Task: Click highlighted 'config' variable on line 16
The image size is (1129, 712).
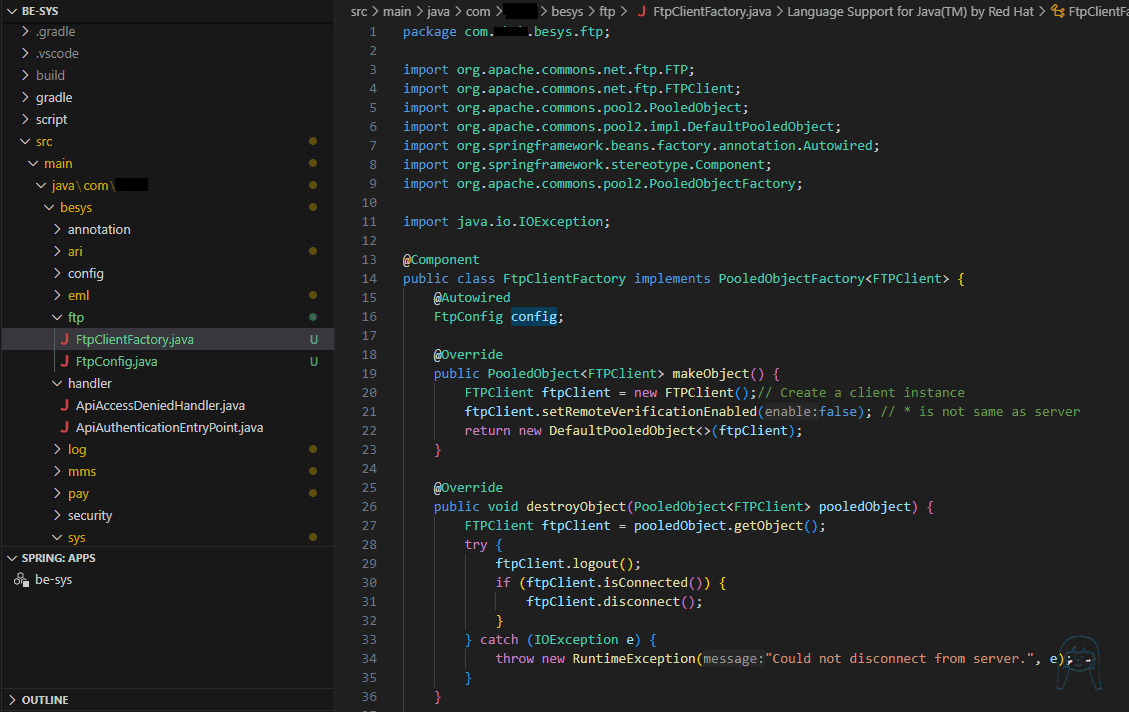Action: click(534, 317)
